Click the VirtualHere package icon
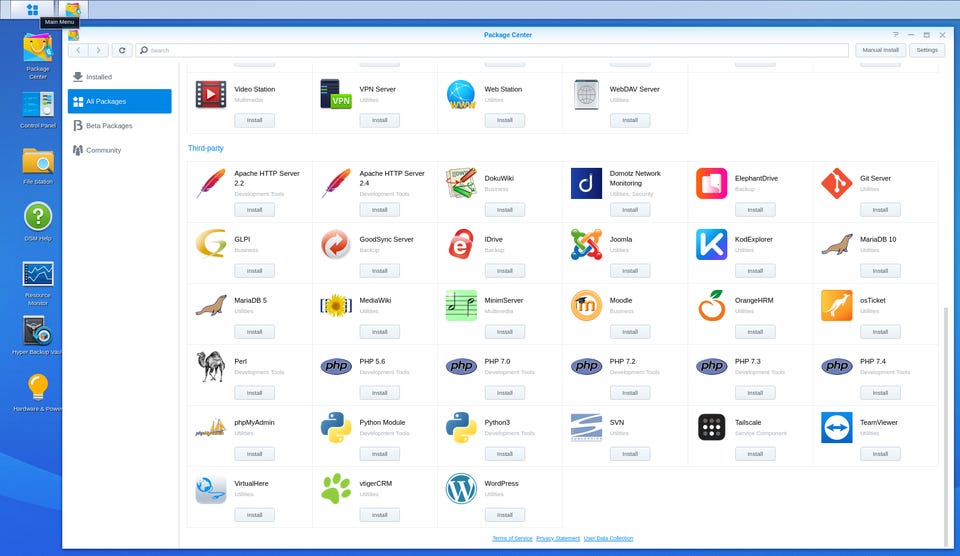960x556 pixels. click(211, 489)
